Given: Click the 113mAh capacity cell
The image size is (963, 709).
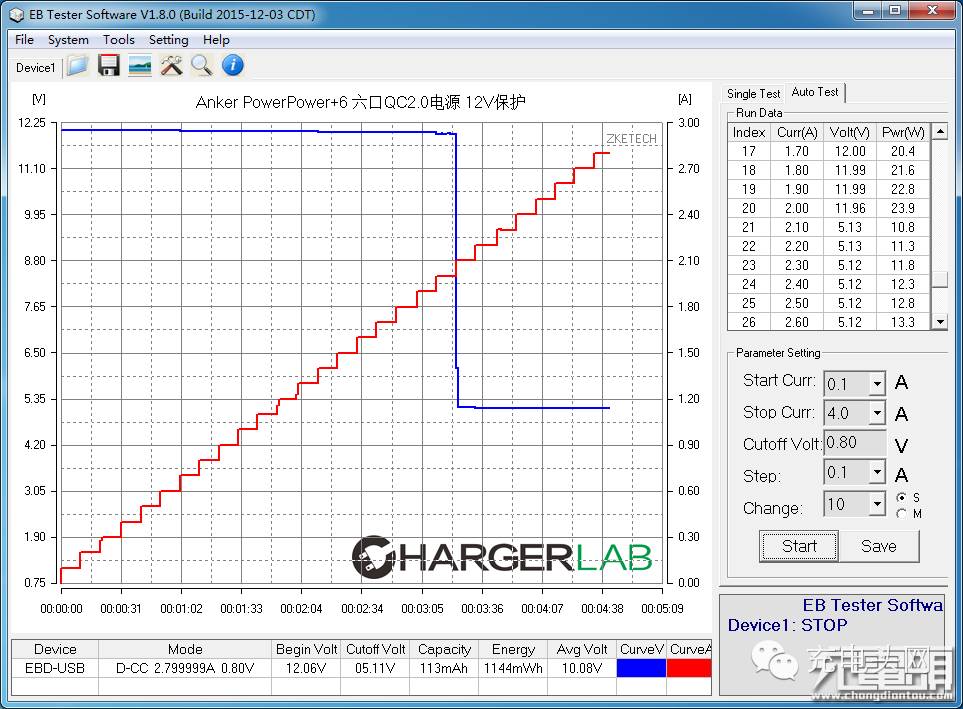Looking at the screenshot, I should click(x=444, y=668).
